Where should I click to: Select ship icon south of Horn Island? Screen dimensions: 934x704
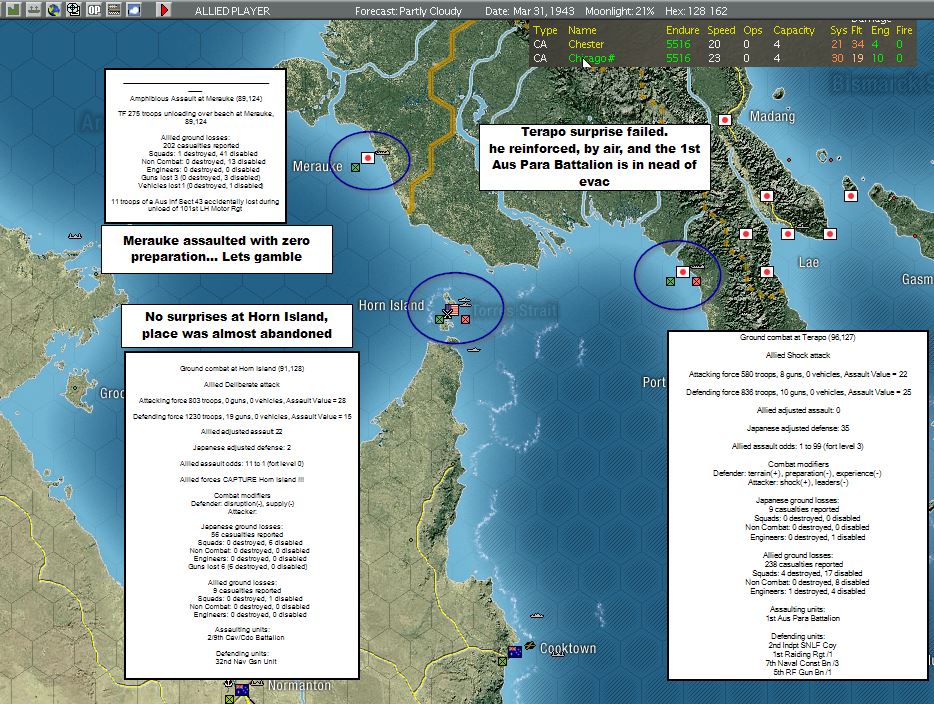coord(474,349)
